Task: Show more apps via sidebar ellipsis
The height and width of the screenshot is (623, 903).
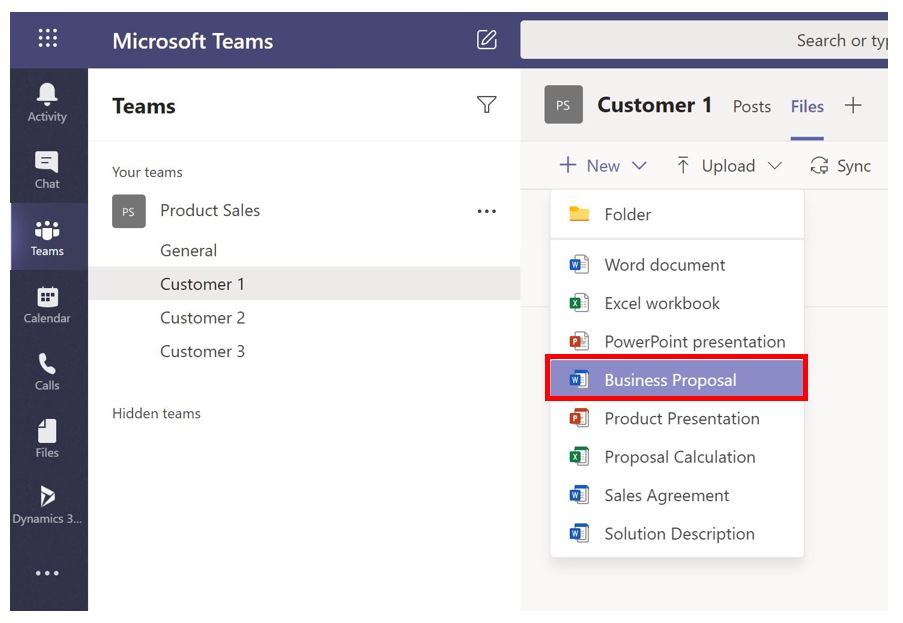Action: [x=47, y=573]
